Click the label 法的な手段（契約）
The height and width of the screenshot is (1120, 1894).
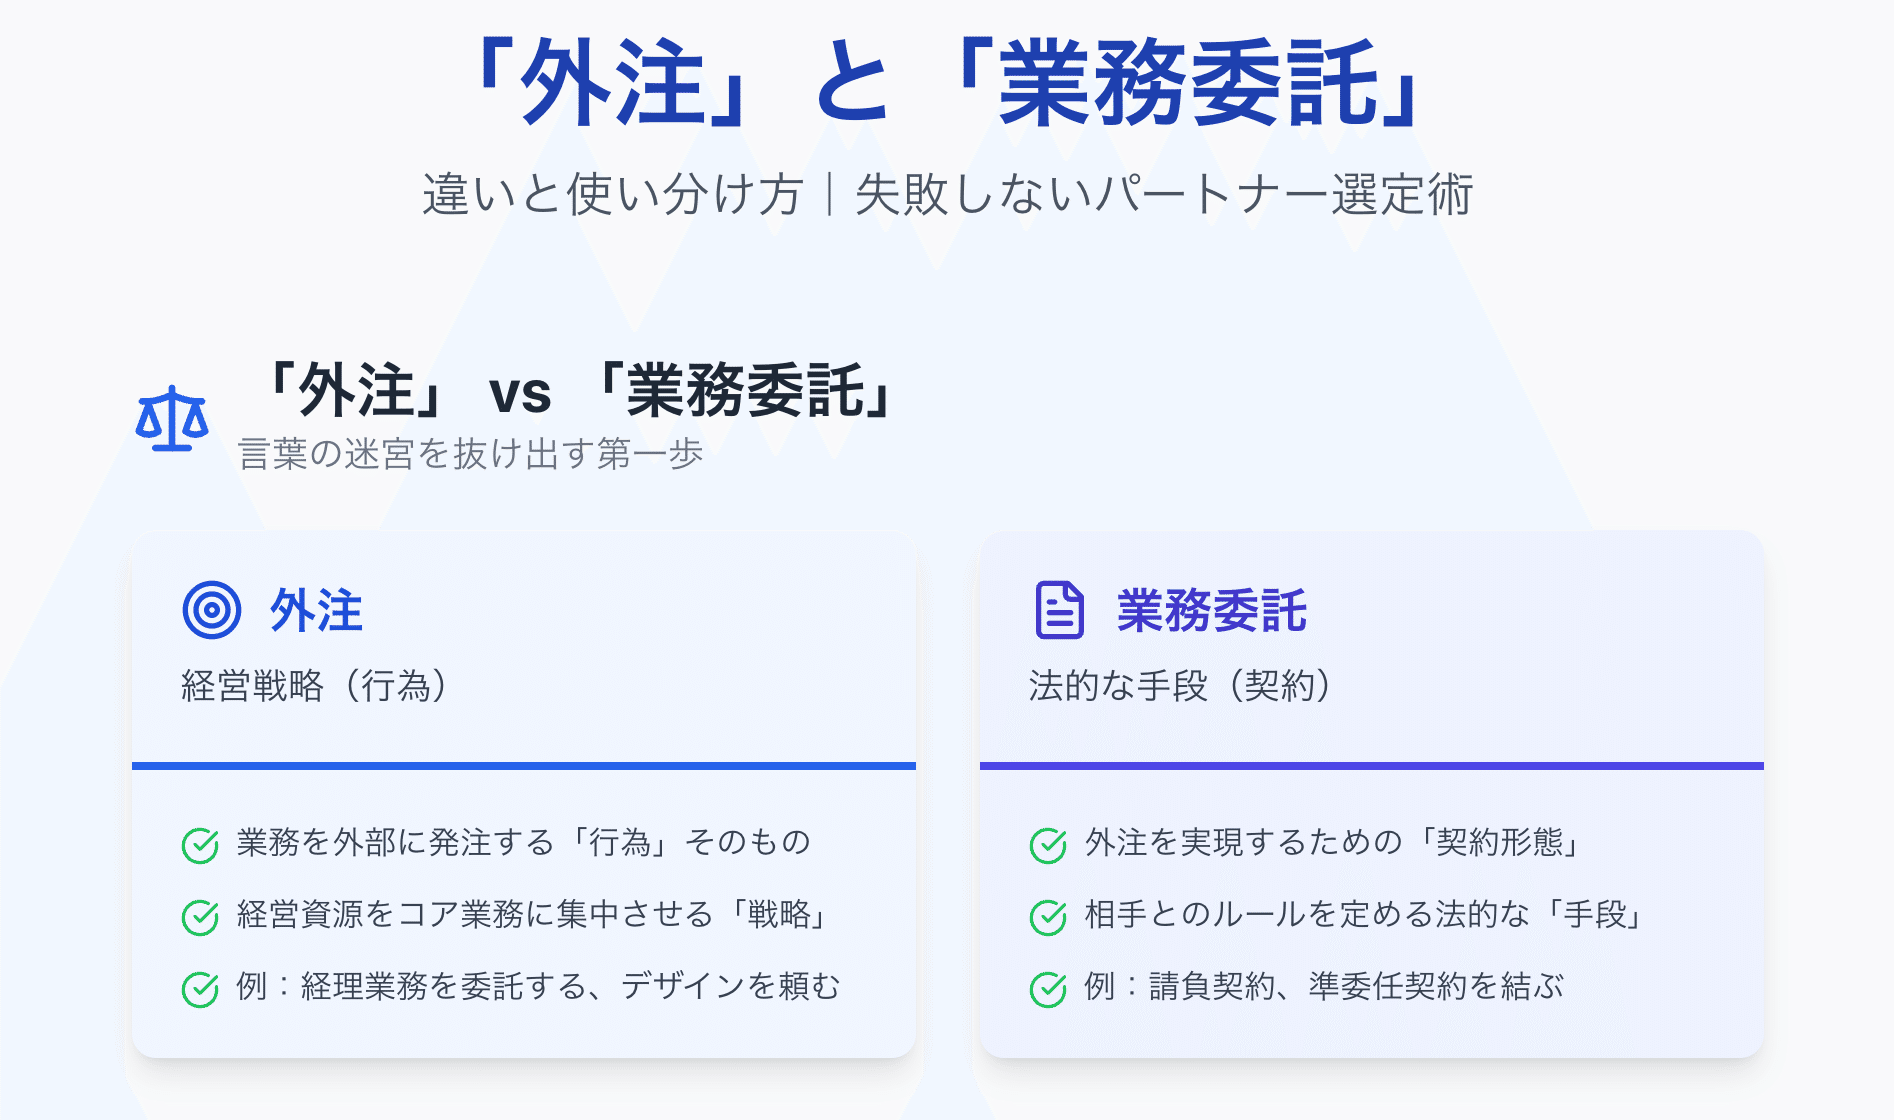click(x=1180, y=686)
